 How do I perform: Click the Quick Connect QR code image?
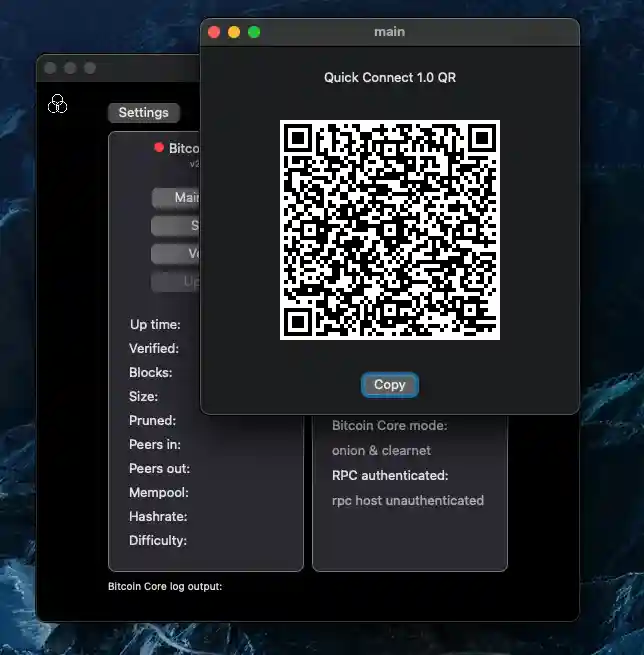click(390, 230)
